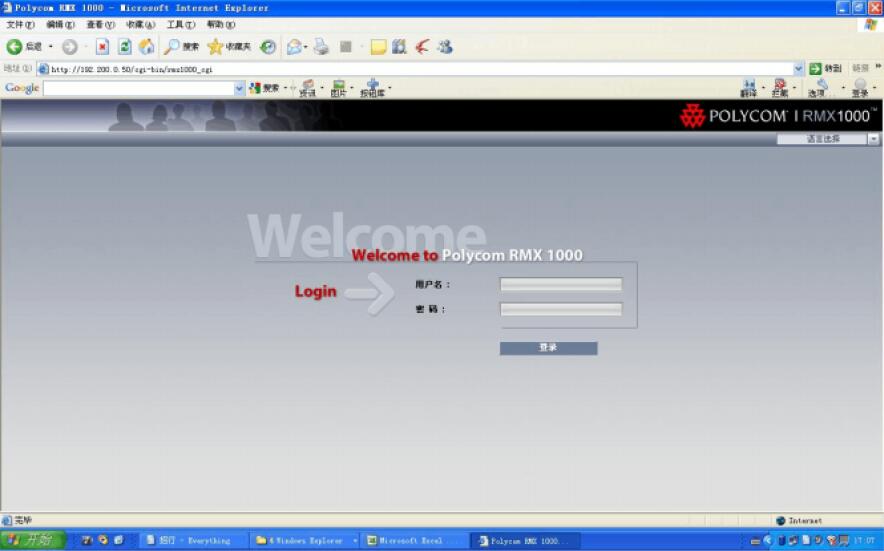Open the Windows Start menu
Viewport: 884px width, 551px height.
tap(33, 541)
